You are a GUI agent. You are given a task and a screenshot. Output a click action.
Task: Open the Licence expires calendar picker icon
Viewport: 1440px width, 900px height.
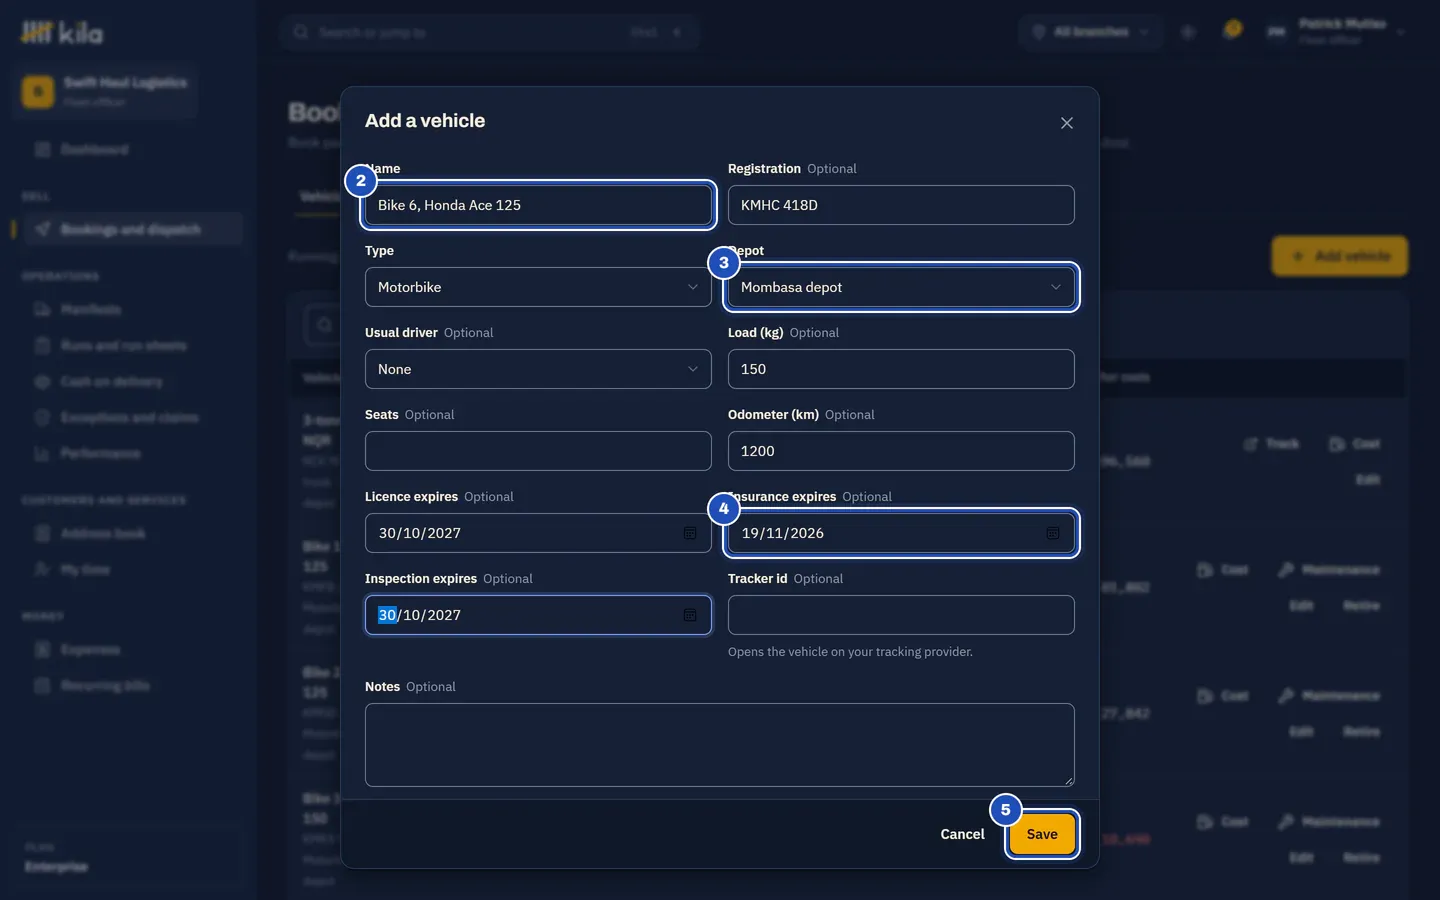[x=690, y=533]
